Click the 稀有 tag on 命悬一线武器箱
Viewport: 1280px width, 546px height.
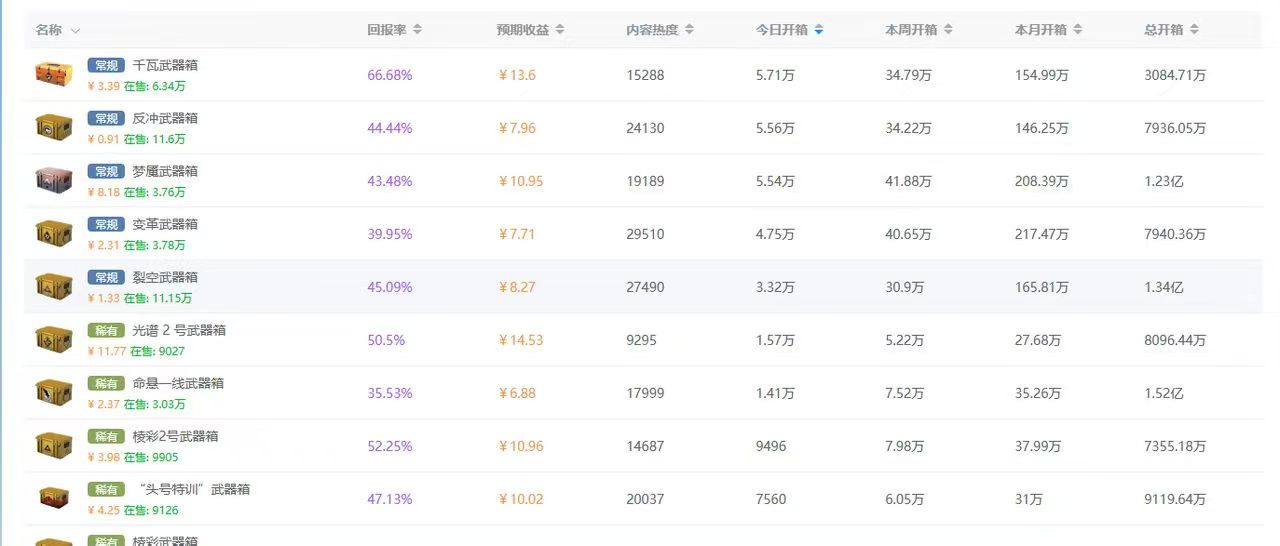[x=106, y=383]
